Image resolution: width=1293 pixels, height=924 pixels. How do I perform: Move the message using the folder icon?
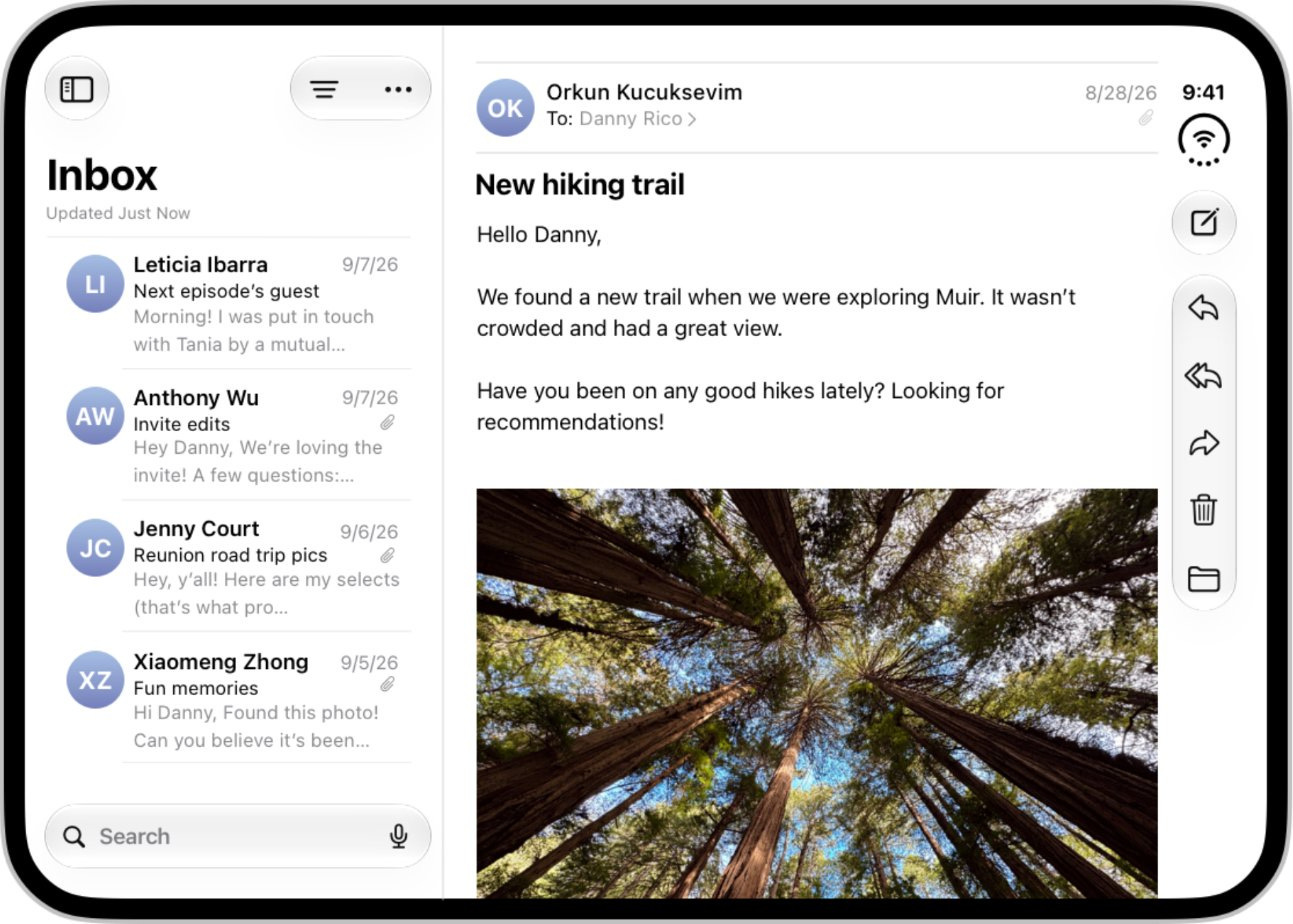(x=1204, y=578)
